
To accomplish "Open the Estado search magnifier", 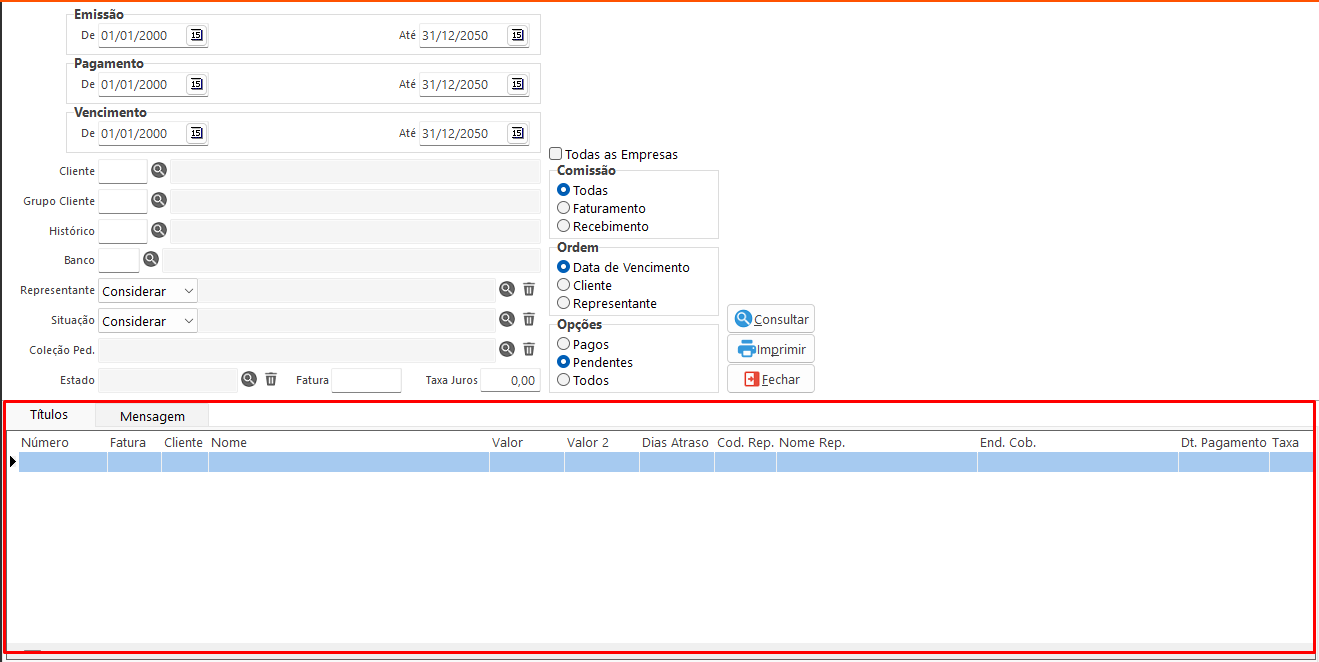I will coord(249,379).
